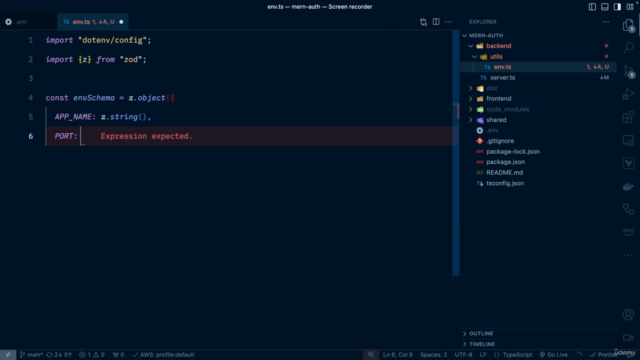640x360 pixels.
Task: Open the Run and Debug view
Action: [629, 94]
